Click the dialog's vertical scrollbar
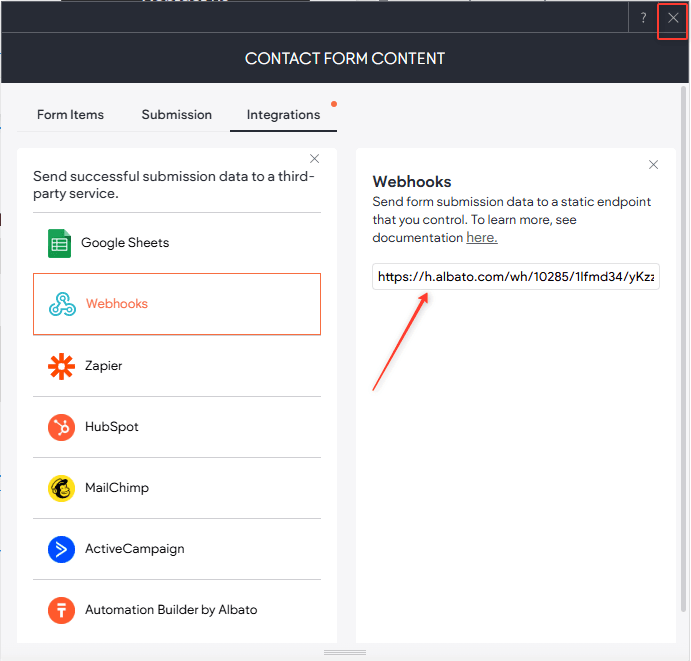691x661 pixels. click(x=683, y=348)
